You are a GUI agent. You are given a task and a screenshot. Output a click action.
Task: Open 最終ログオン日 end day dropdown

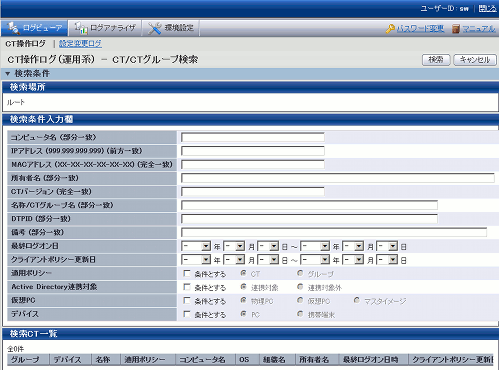(387, 246)
